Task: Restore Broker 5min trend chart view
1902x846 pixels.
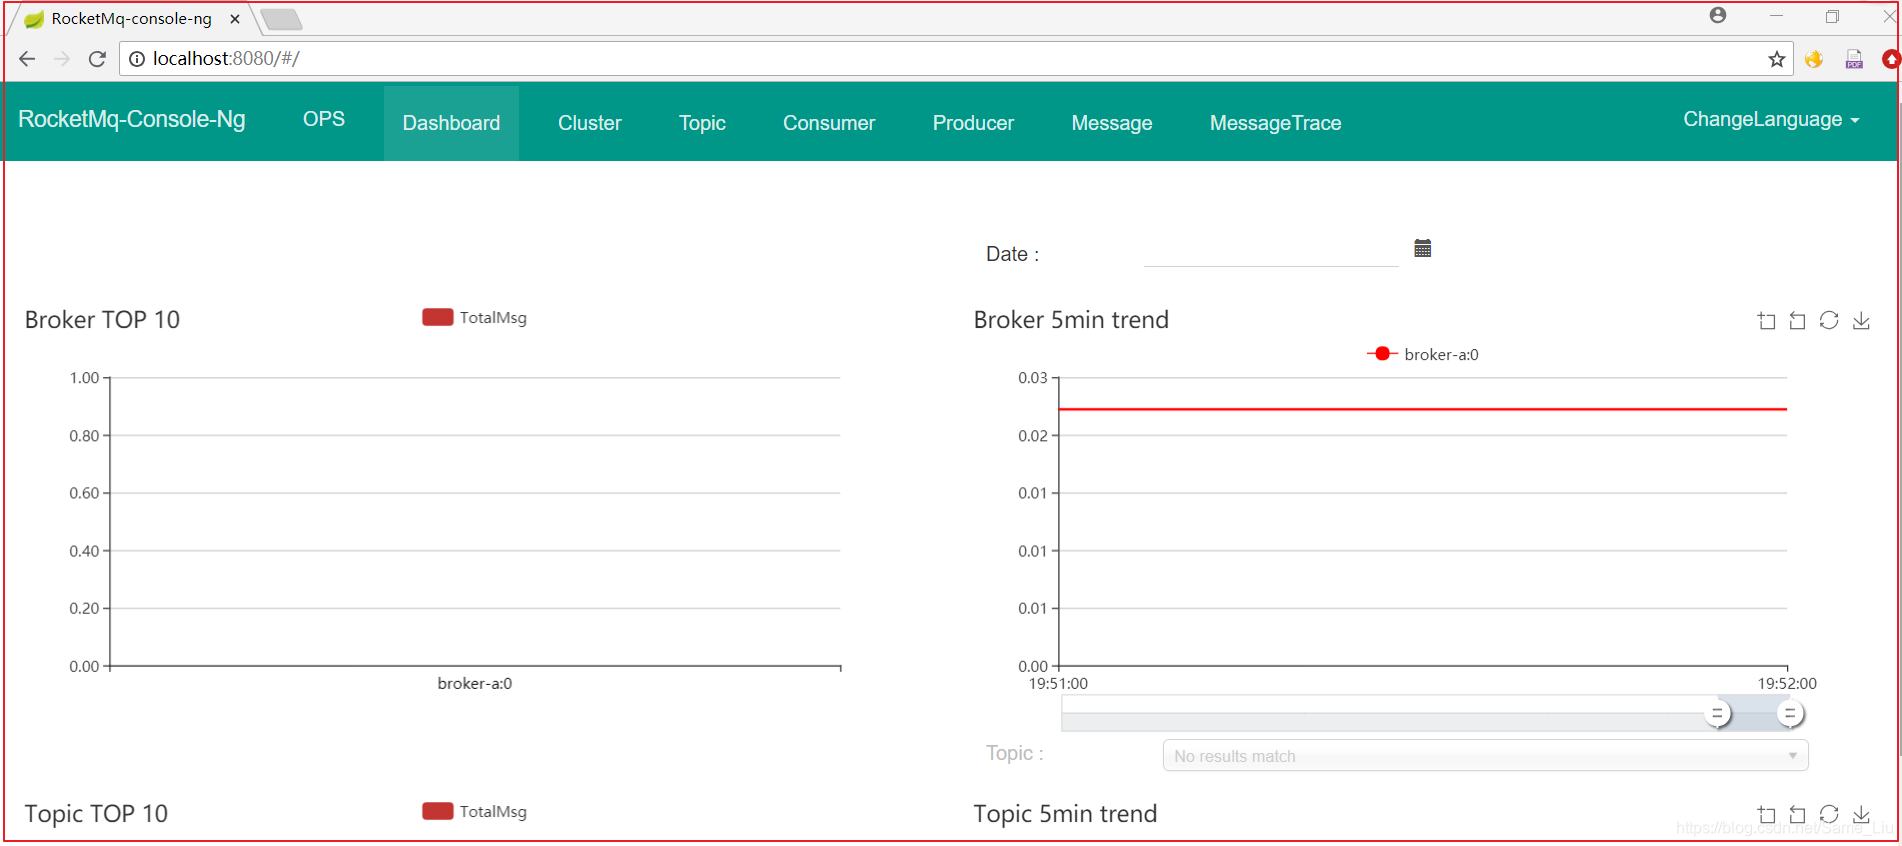Action: 1829,320
